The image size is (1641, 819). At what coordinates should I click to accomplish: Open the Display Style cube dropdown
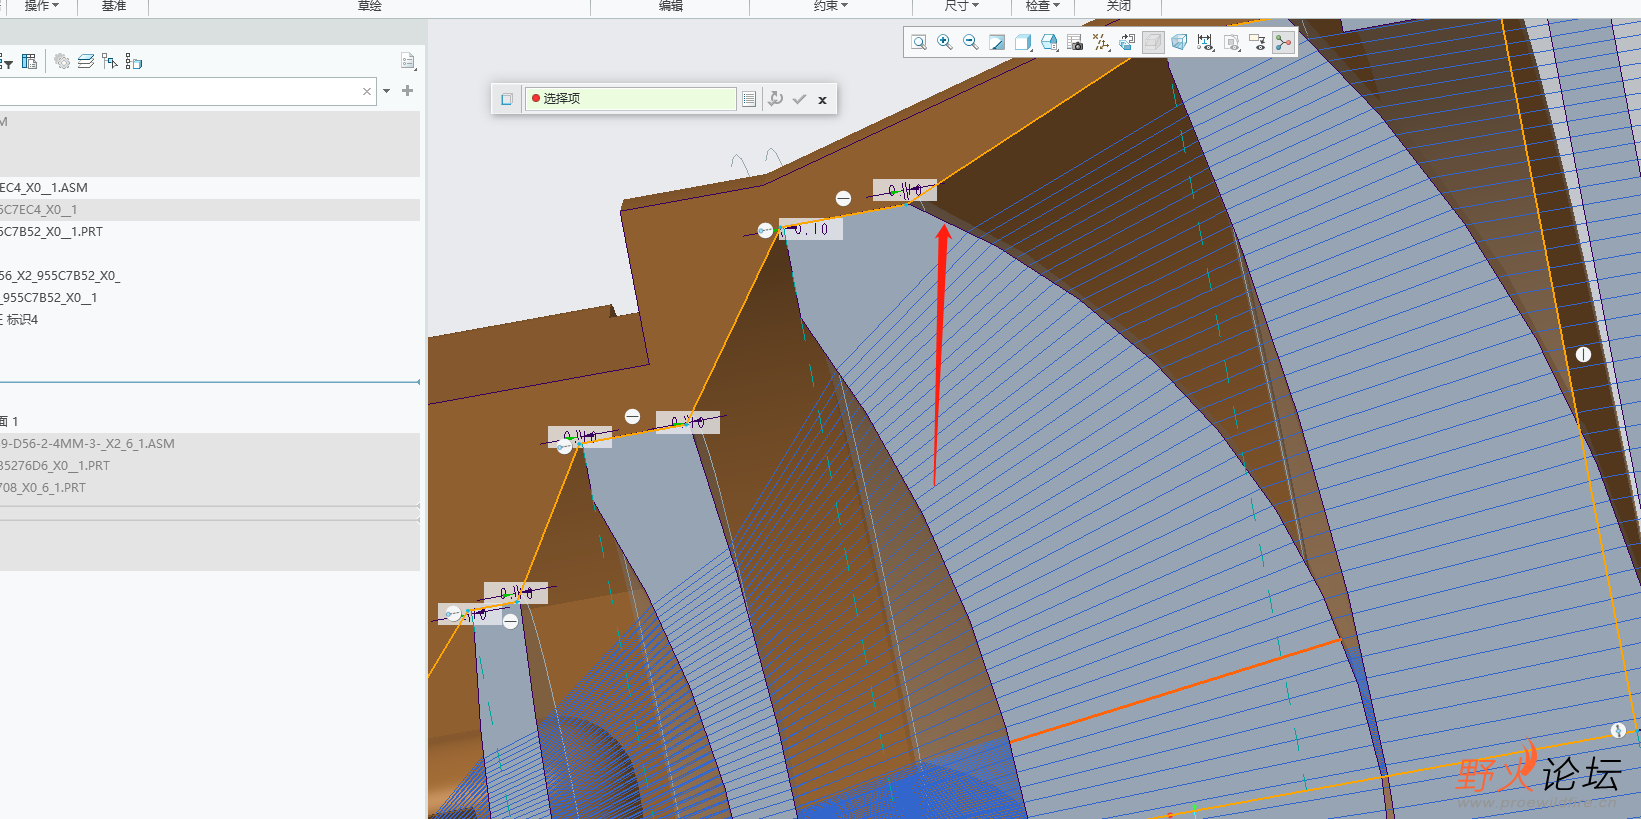point(1023,42)
